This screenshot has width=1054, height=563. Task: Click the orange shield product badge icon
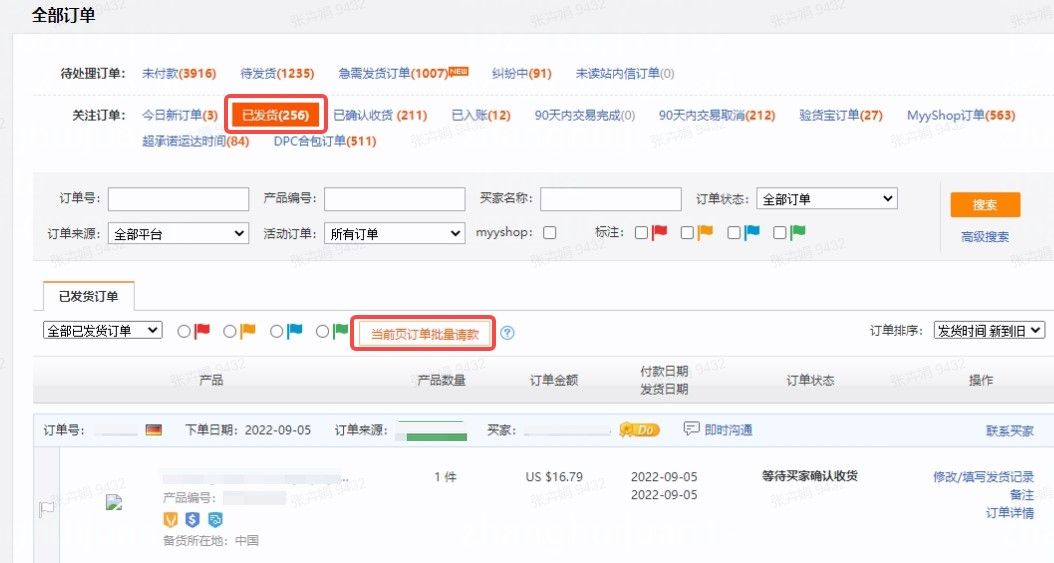170,519
